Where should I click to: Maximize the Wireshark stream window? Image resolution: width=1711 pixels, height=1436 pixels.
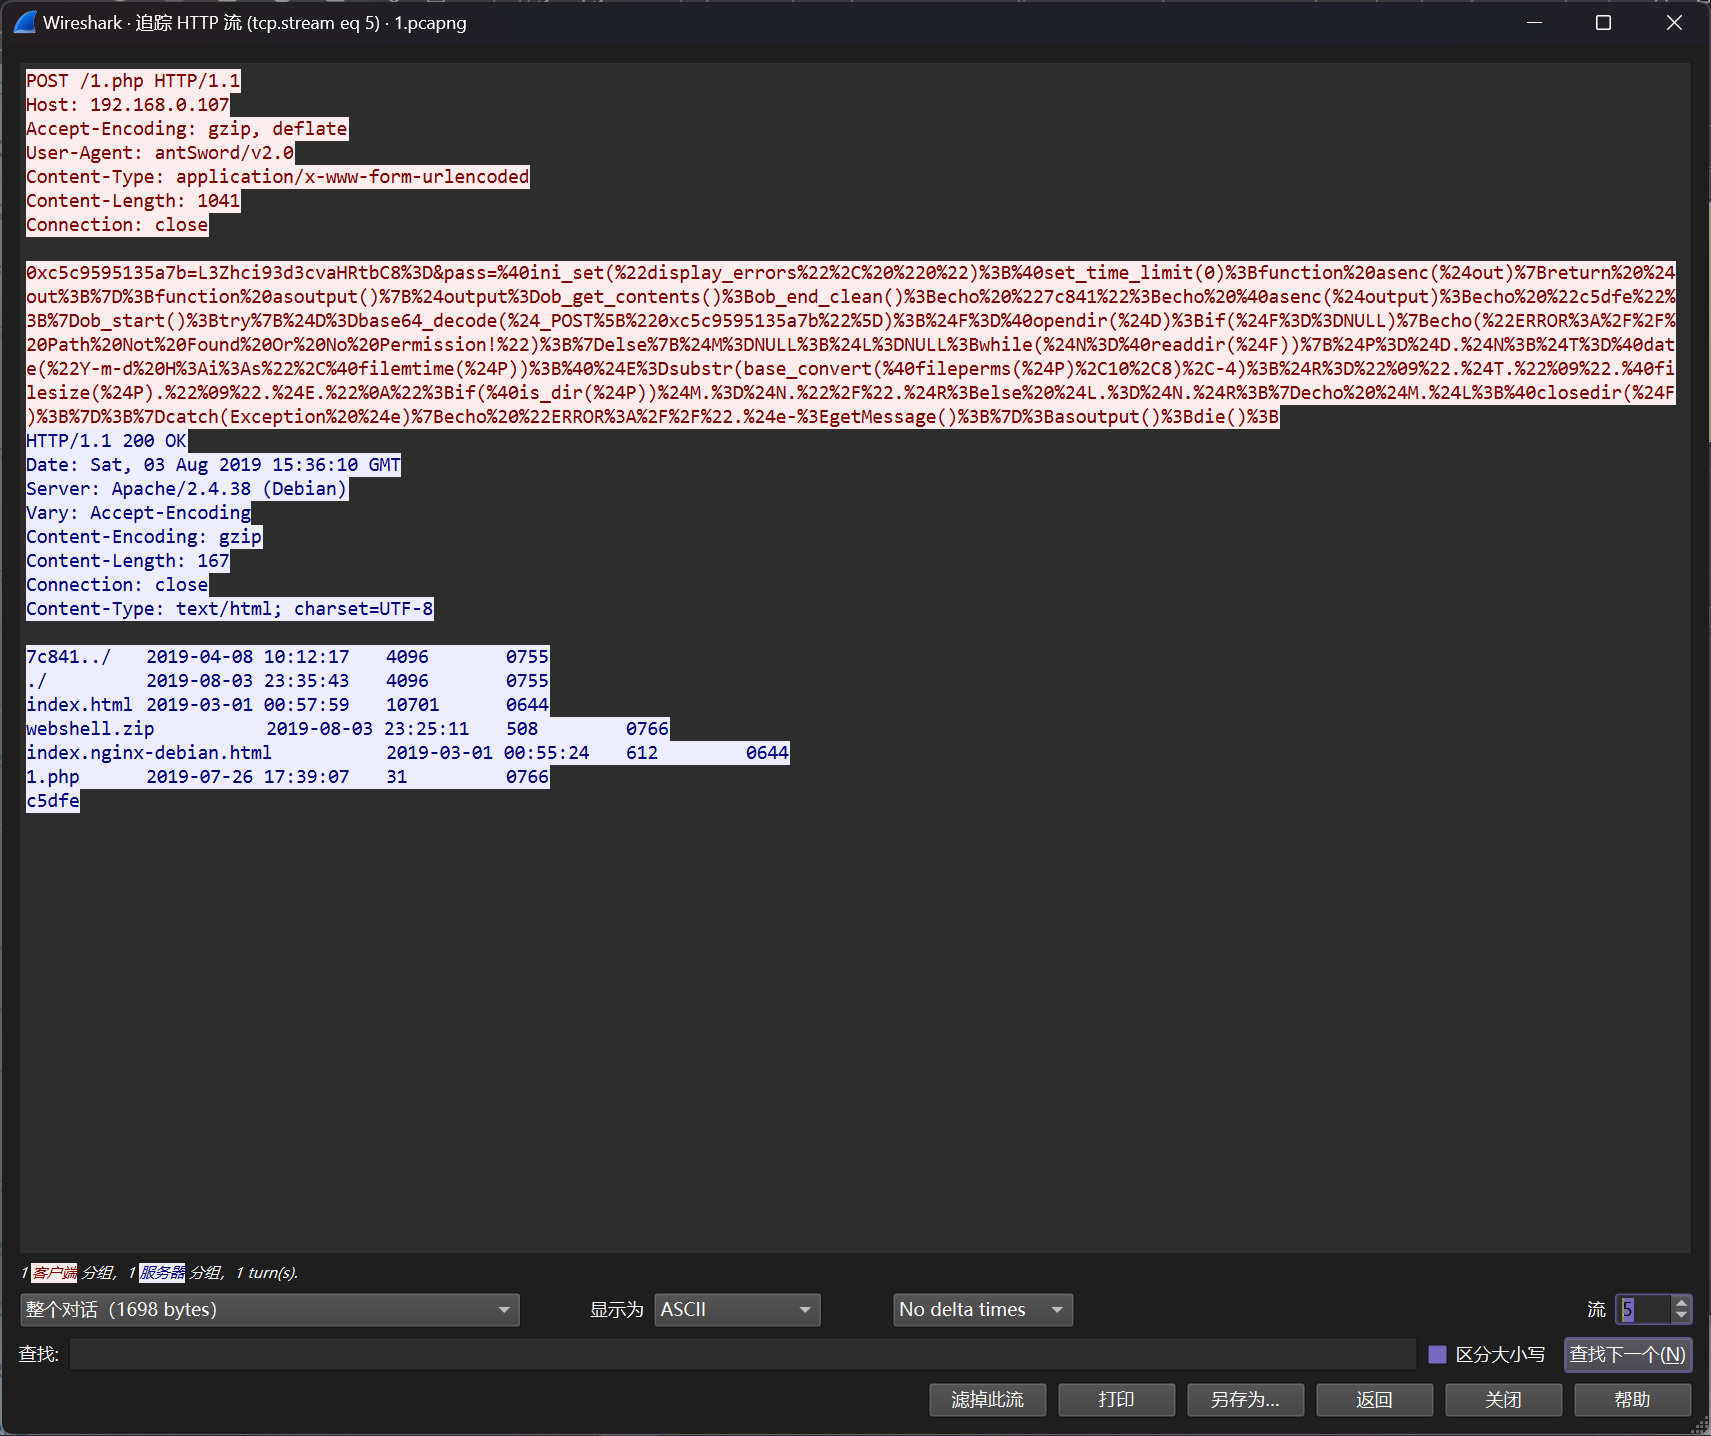[x=1603, y=22]
